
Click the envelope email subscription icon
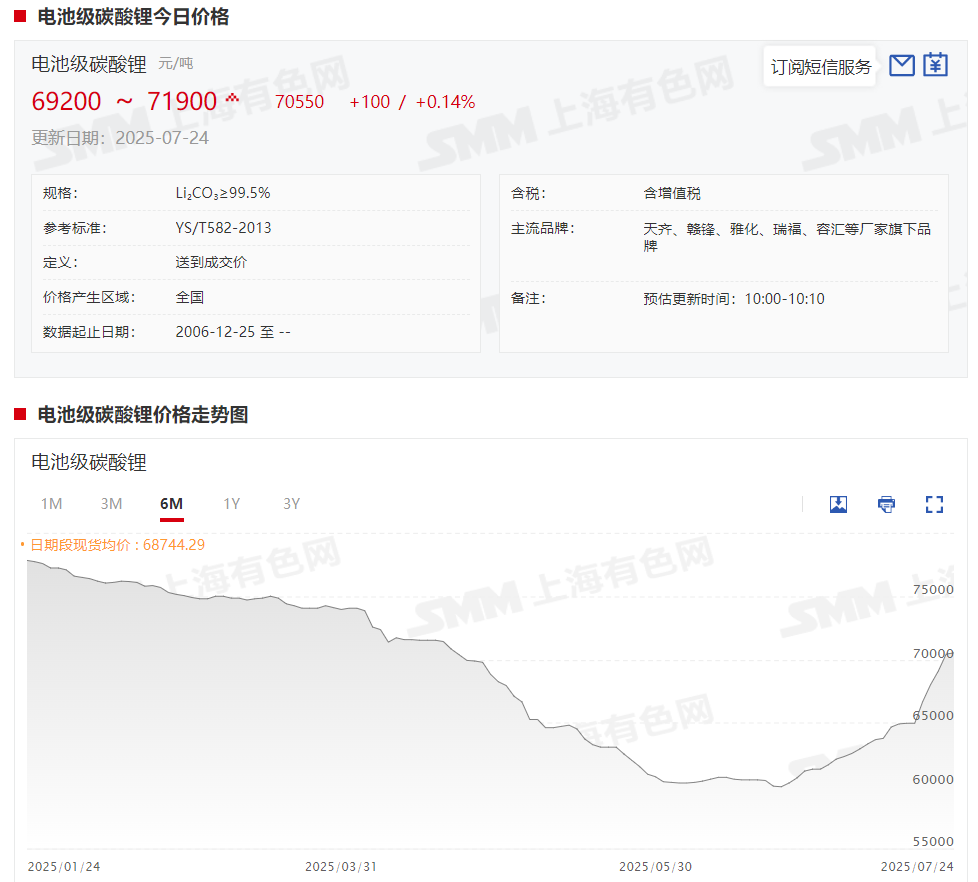(x=901, y=66)
